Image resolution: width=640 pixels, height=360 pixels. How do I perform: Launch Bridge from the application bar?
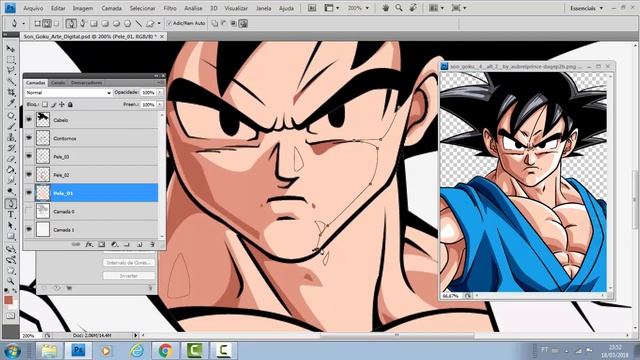(312, 8)
